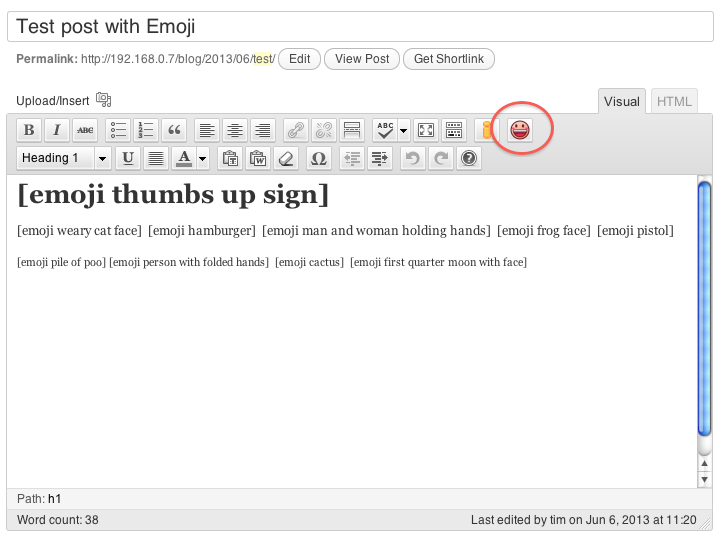Viewport: 725px width, 540px height.
Task: Align text left
Action: pos(207,130)
